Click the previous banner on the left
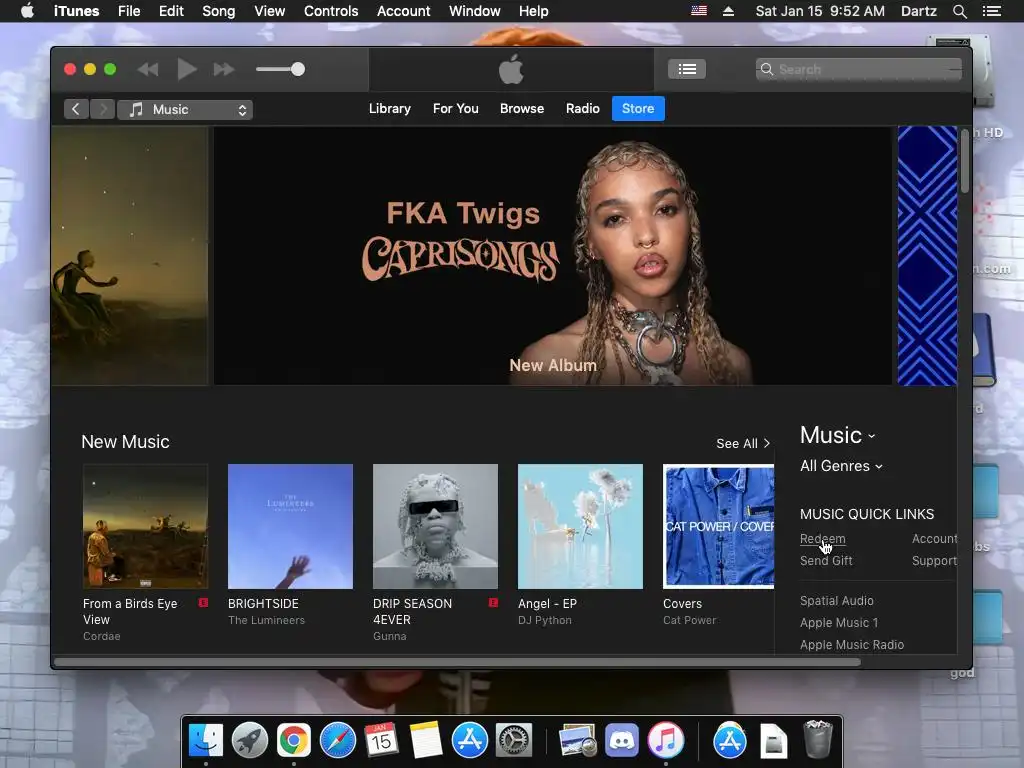 [x=129, y=255]
